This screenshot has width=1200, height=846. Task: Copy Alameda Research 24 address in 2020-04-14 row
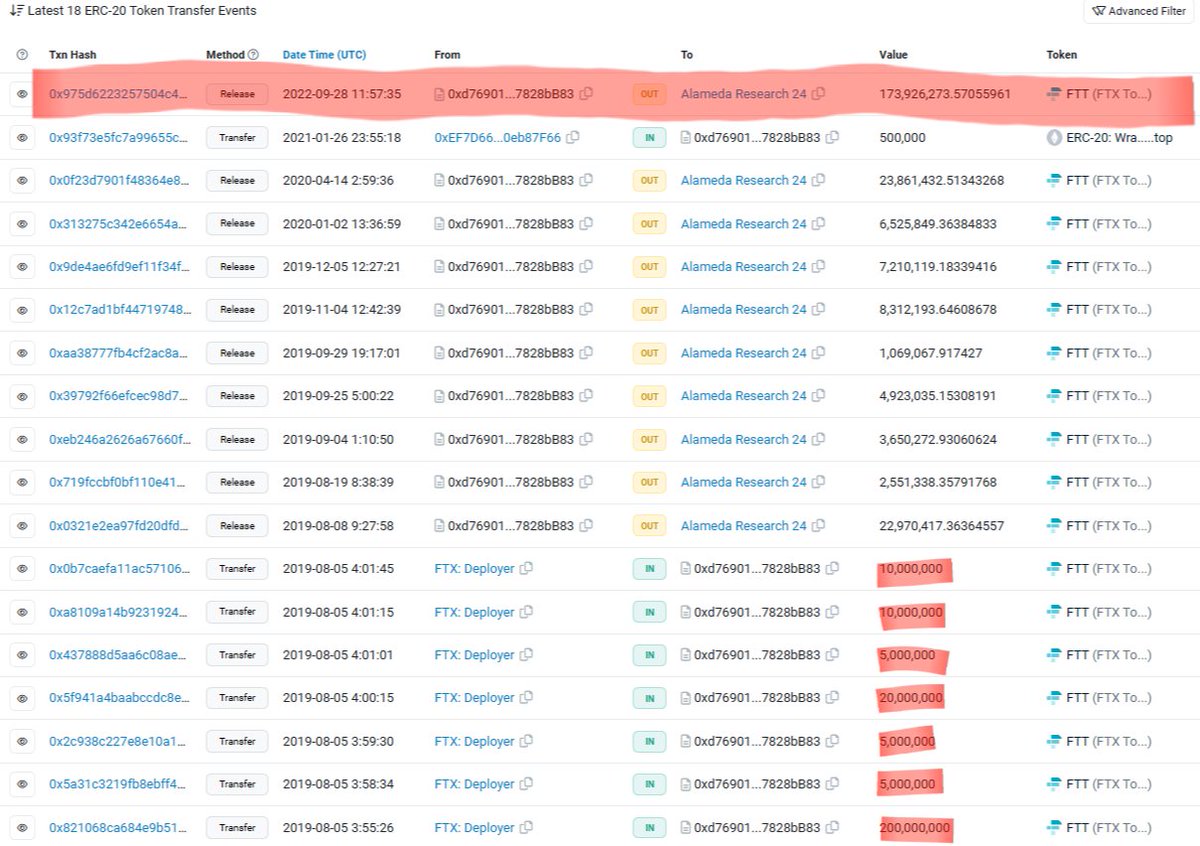point(818,181)
